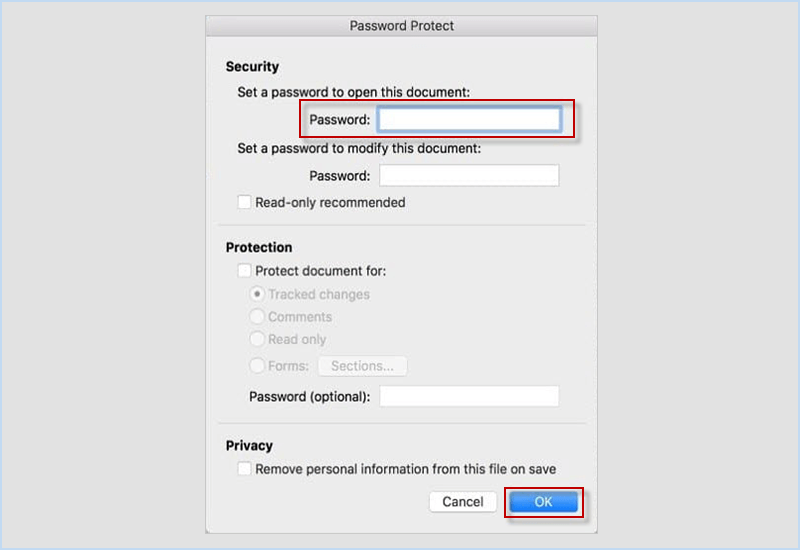The height and width of the screenshot is (550, 800).
Task: Click the password field for opening the document
Action: tap(468, 120)
